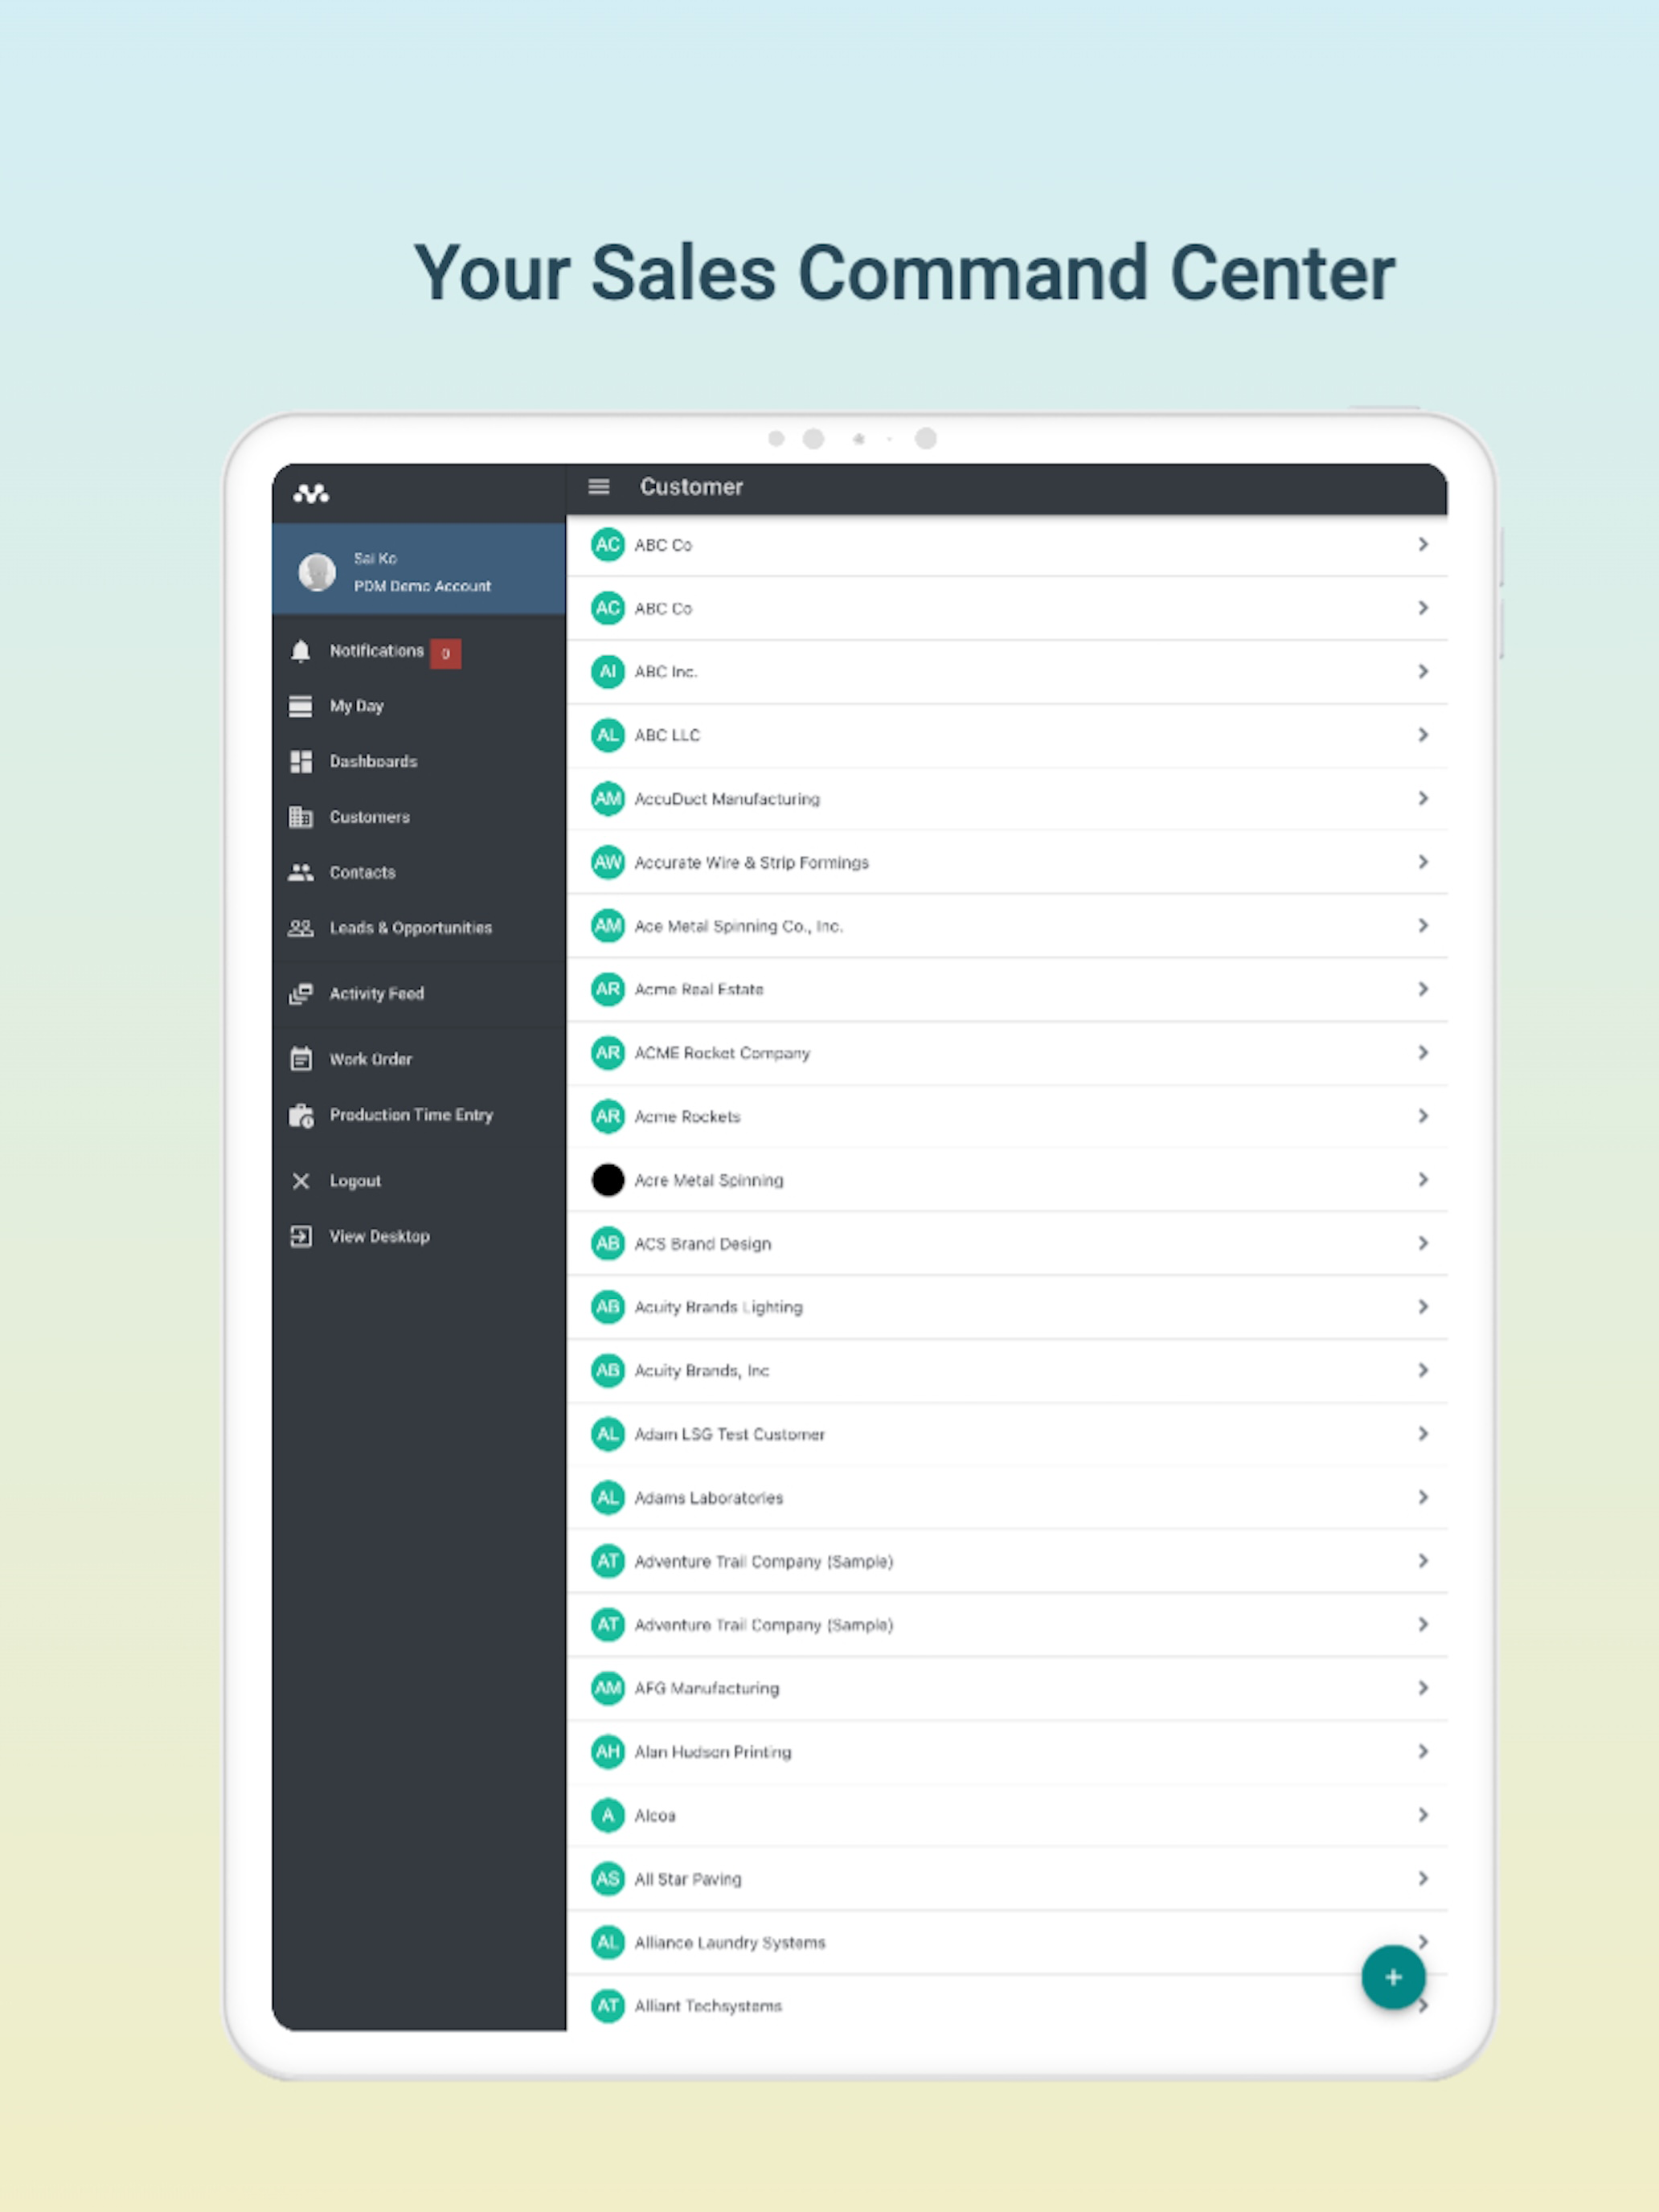Open Production Time Entry menu item

418,1115
